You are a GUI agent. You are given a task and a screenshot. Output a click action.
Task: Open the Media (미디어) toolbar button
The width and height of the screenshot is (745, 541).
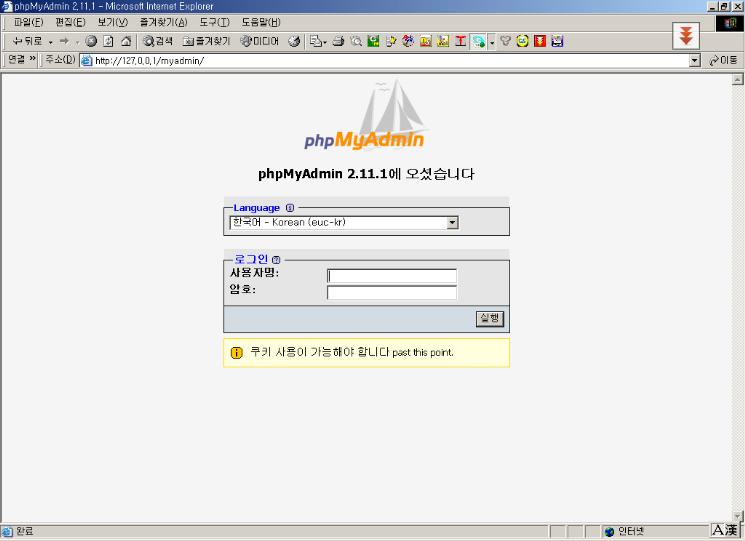(x=259, y=41)
